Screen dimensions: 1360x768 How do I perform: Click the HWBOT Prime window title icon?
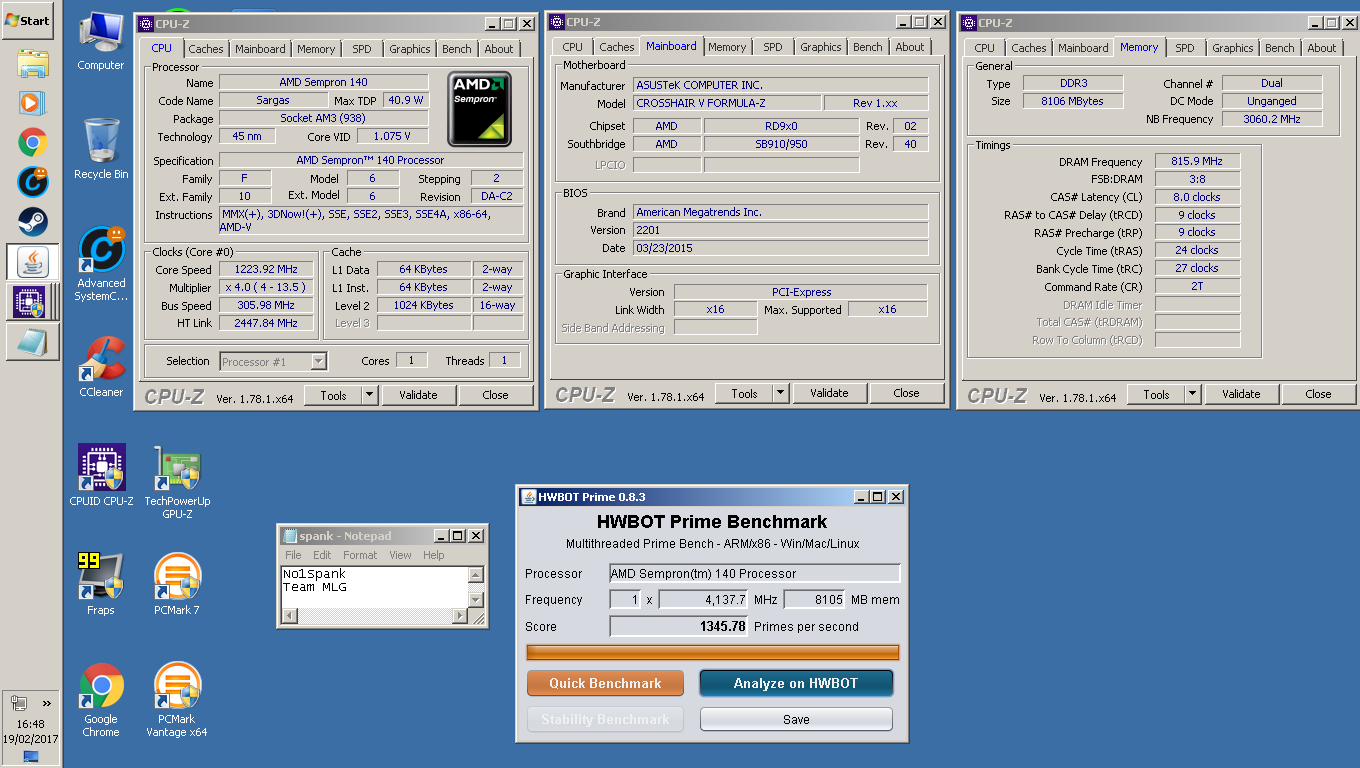pos(528,496)
